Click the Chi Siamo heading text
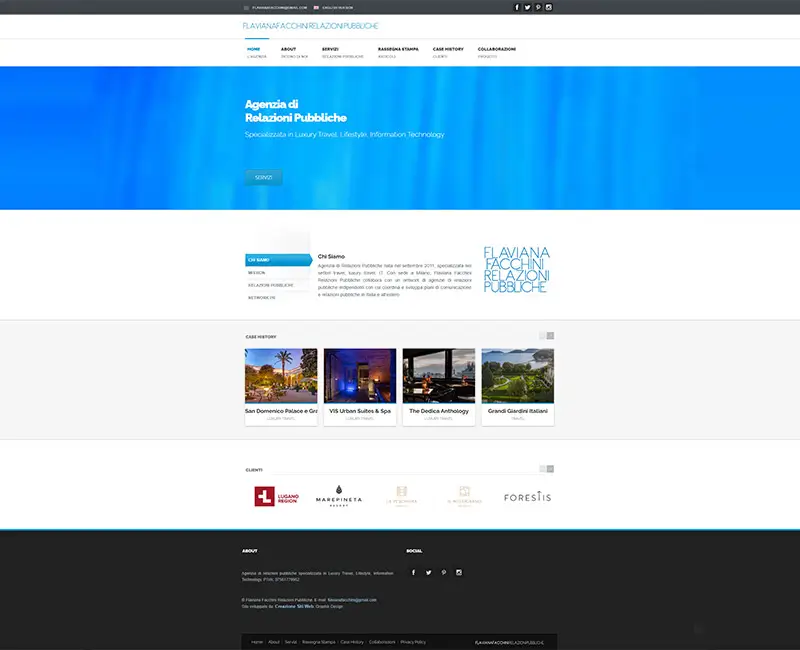Viewport: 800px width, 650px height. click(x=331, y=256)
